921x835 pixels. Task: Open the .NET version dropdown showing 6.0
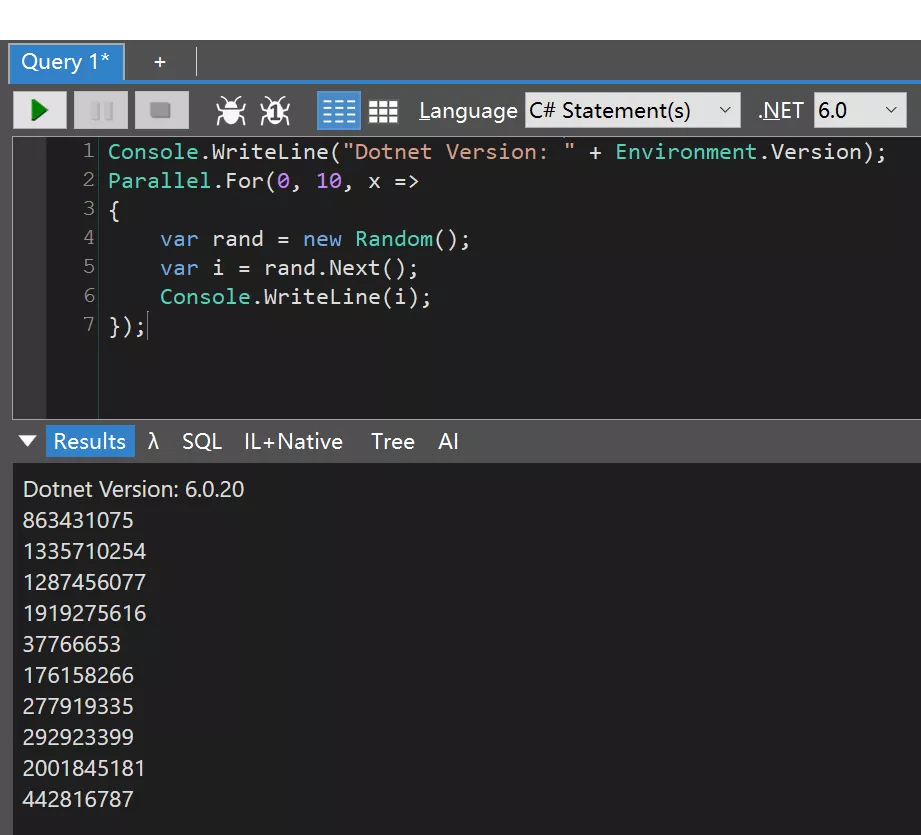(859, 110)
